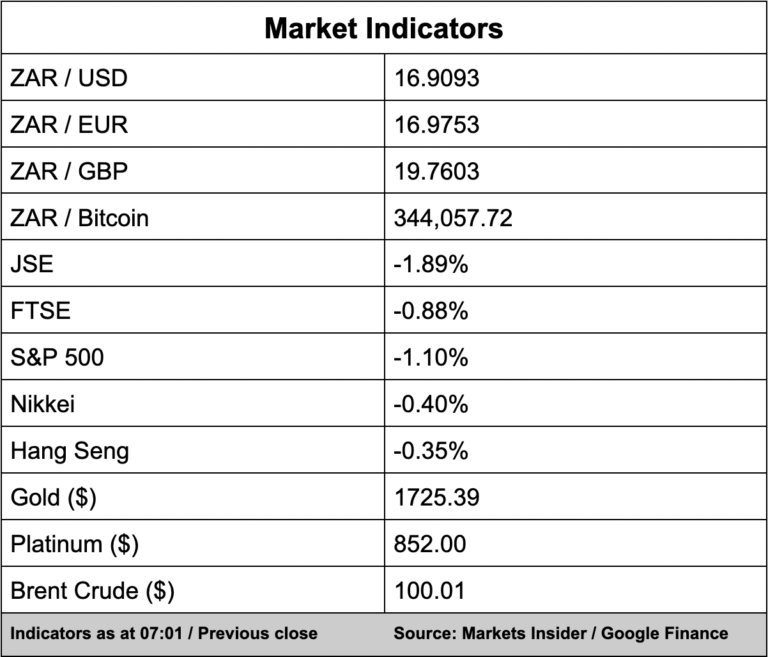Click the Market Indicators table heading
This screenshot has width=768, height=657.
(383, 28)
